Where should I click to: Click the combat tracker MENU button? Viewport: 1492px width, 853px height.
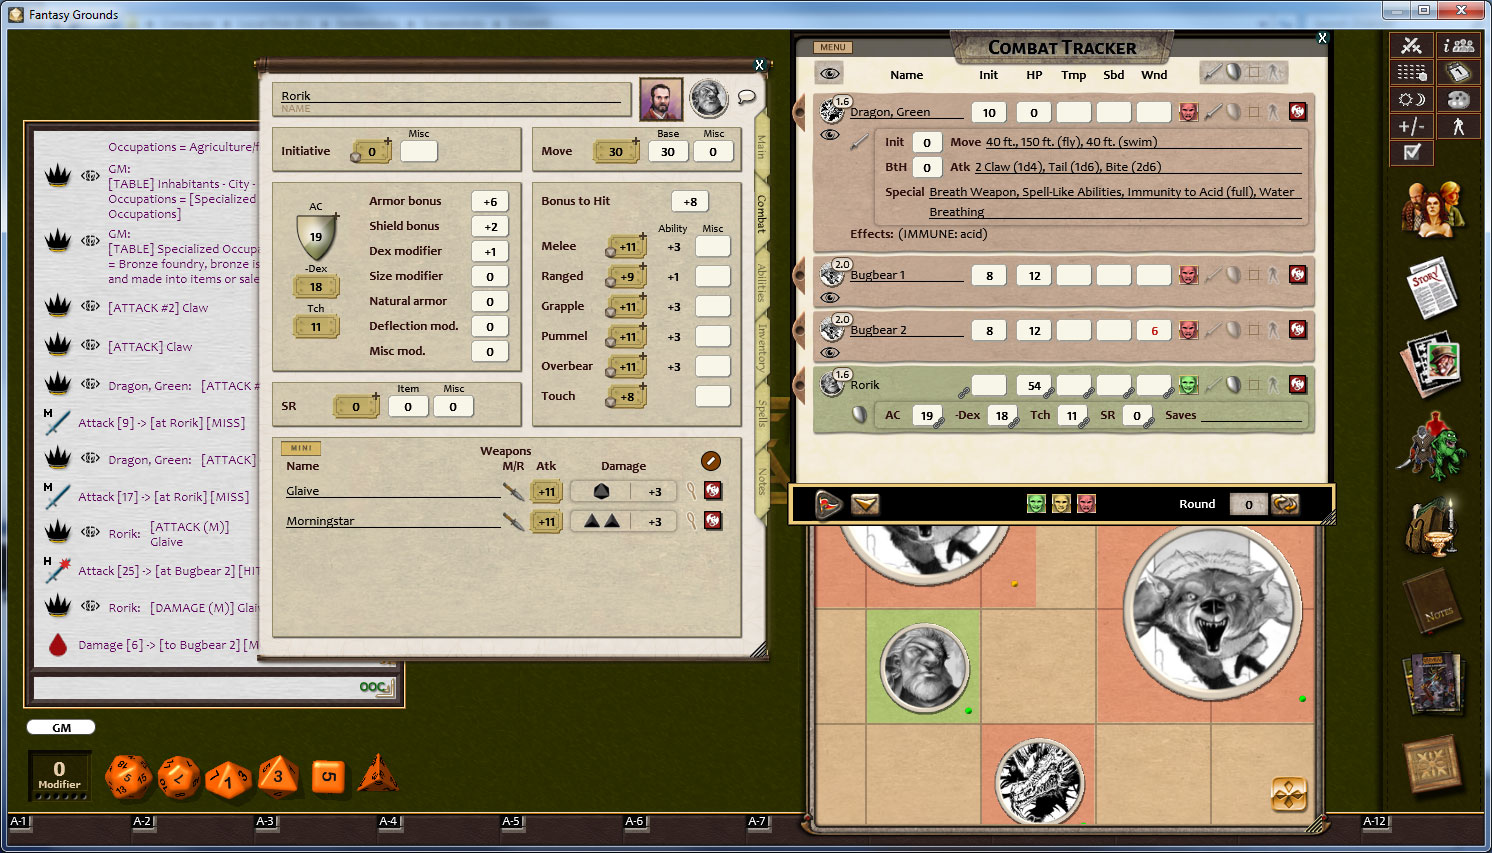[x=832, y=47]
